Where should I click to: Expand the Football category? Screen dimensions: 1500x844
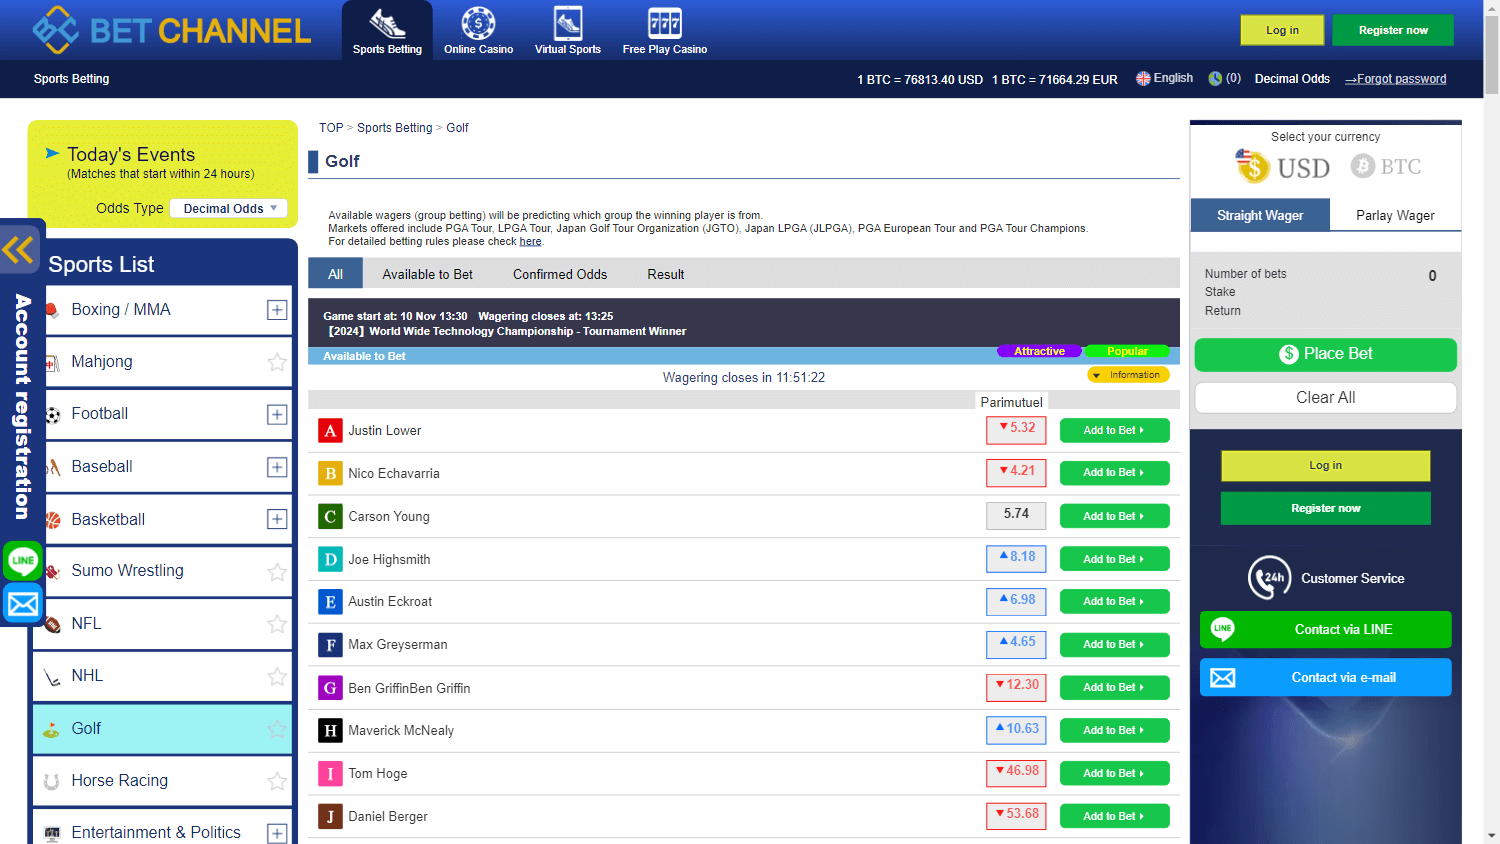coord(277,414)
